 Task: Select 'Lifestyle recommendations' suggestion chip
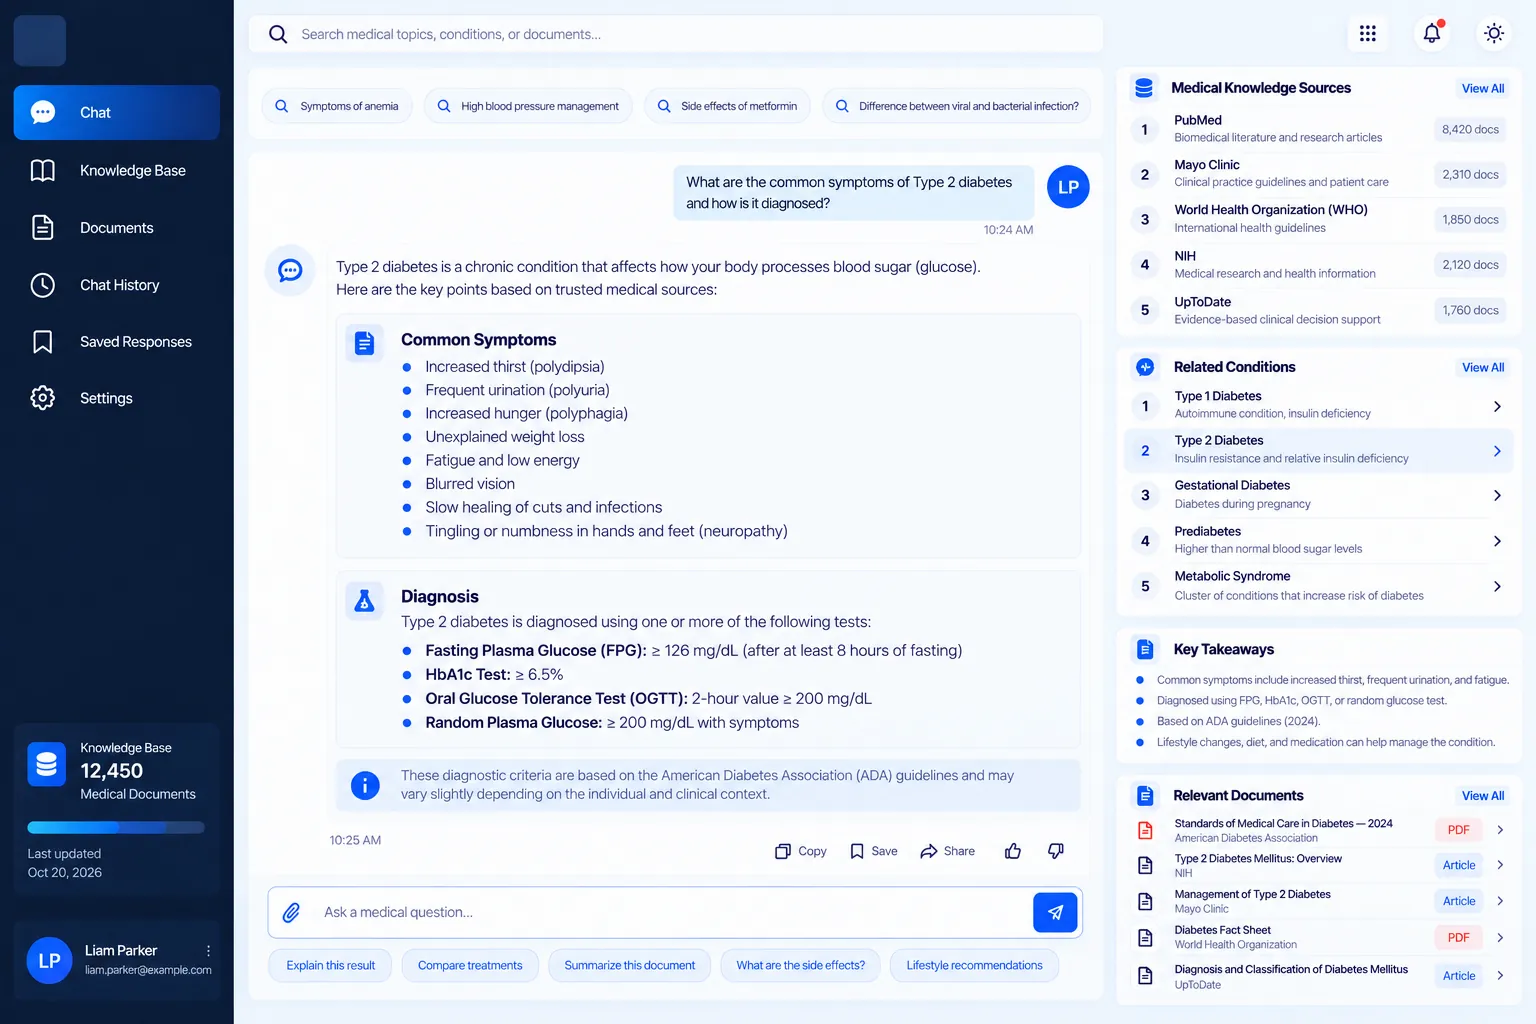(x=974, y=965)
